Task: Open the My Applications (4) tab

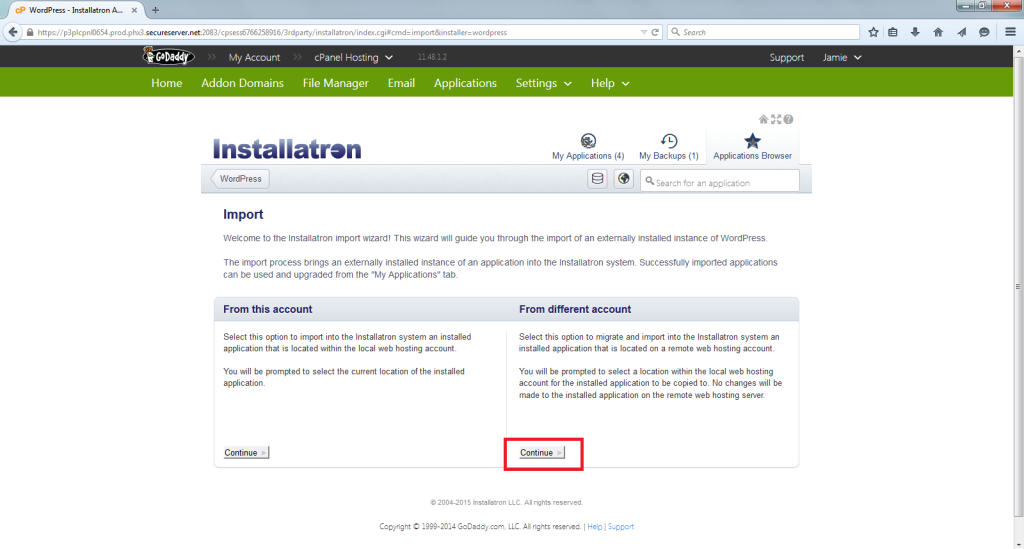Action: pyautogui.click(x=588, y=147)
